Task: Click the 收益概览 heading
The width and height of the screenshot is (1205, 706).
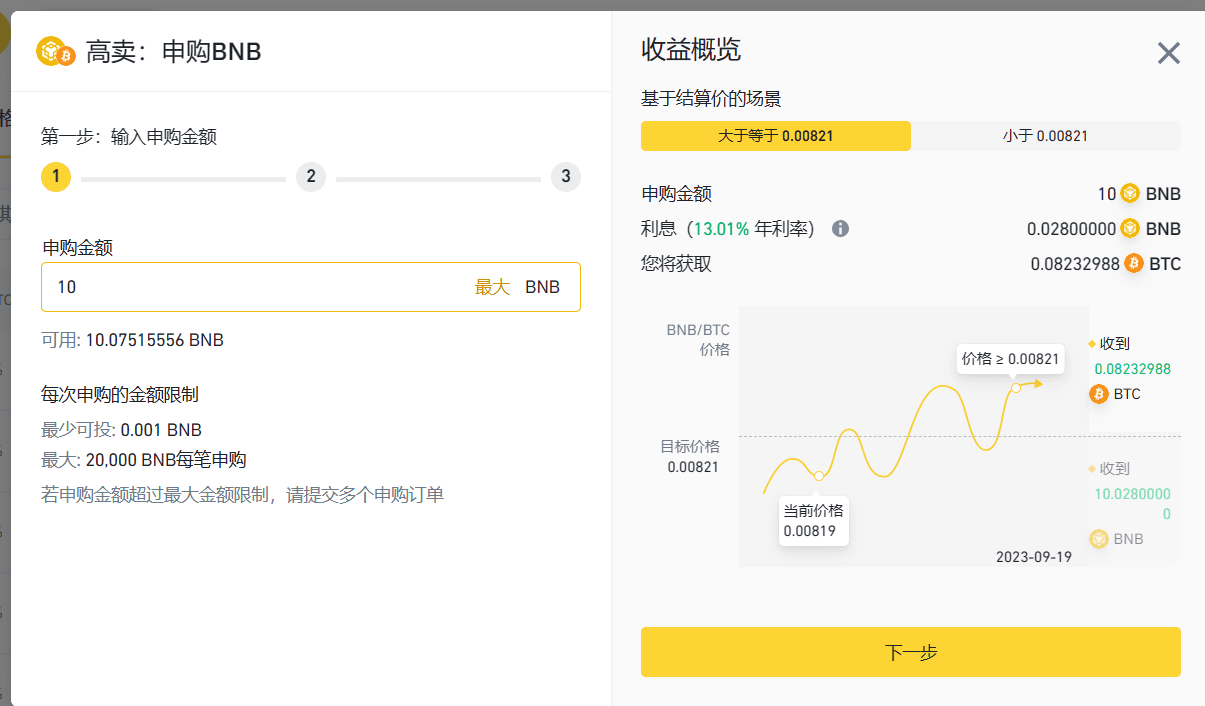Action: click(x=691, y=49)
